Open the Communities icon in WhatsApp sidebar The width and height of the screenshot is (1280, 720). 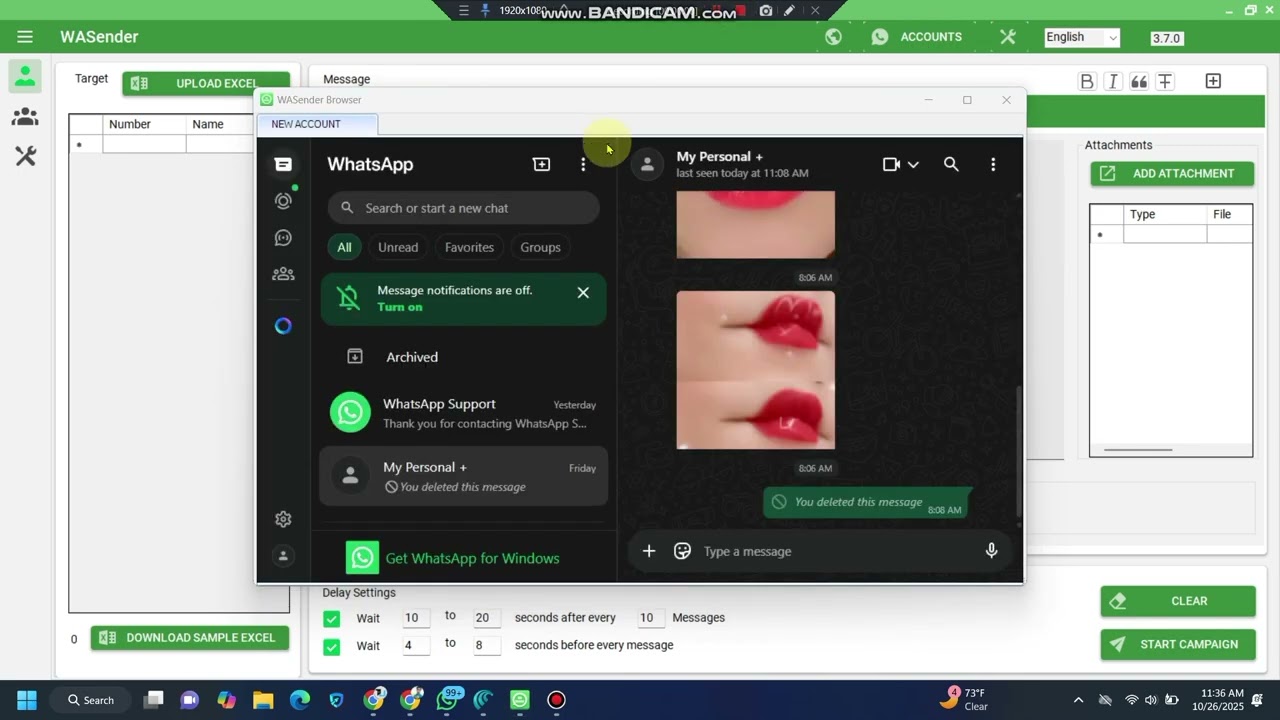coord(283,274)
